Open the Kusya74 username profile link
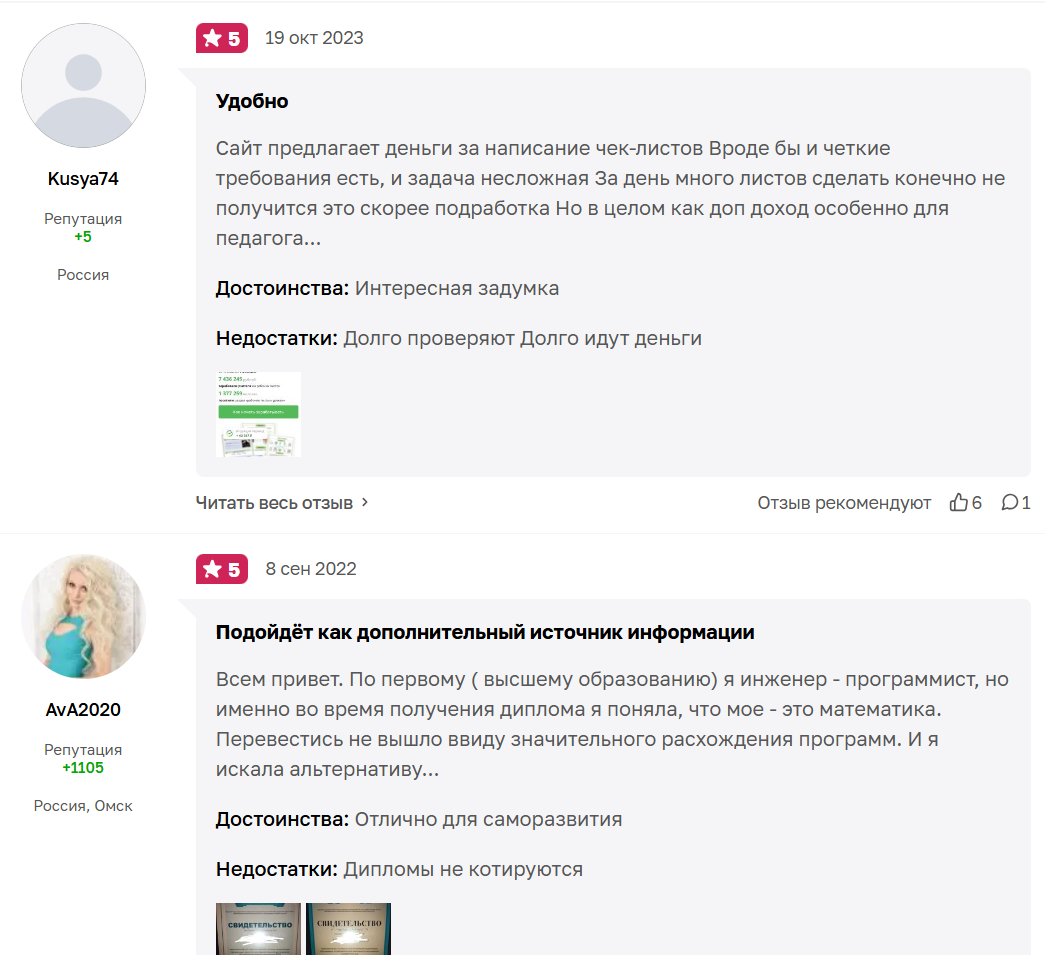This screenshot has height=955, width=1045. [83, 179]
